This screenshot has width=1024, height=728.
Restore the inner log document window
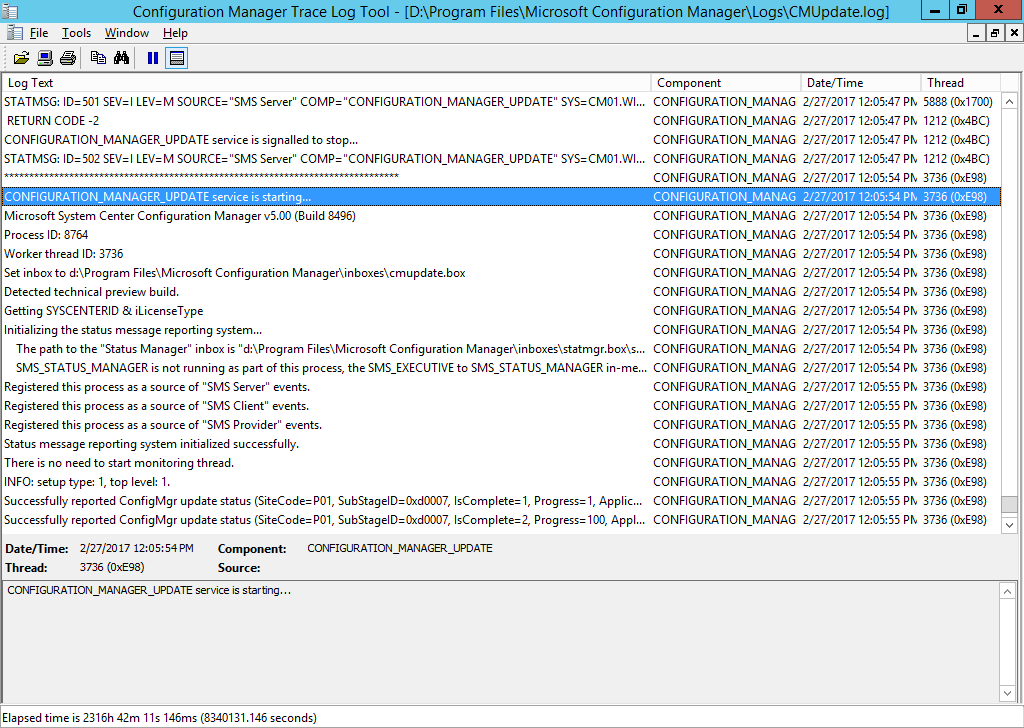point(995,33)
